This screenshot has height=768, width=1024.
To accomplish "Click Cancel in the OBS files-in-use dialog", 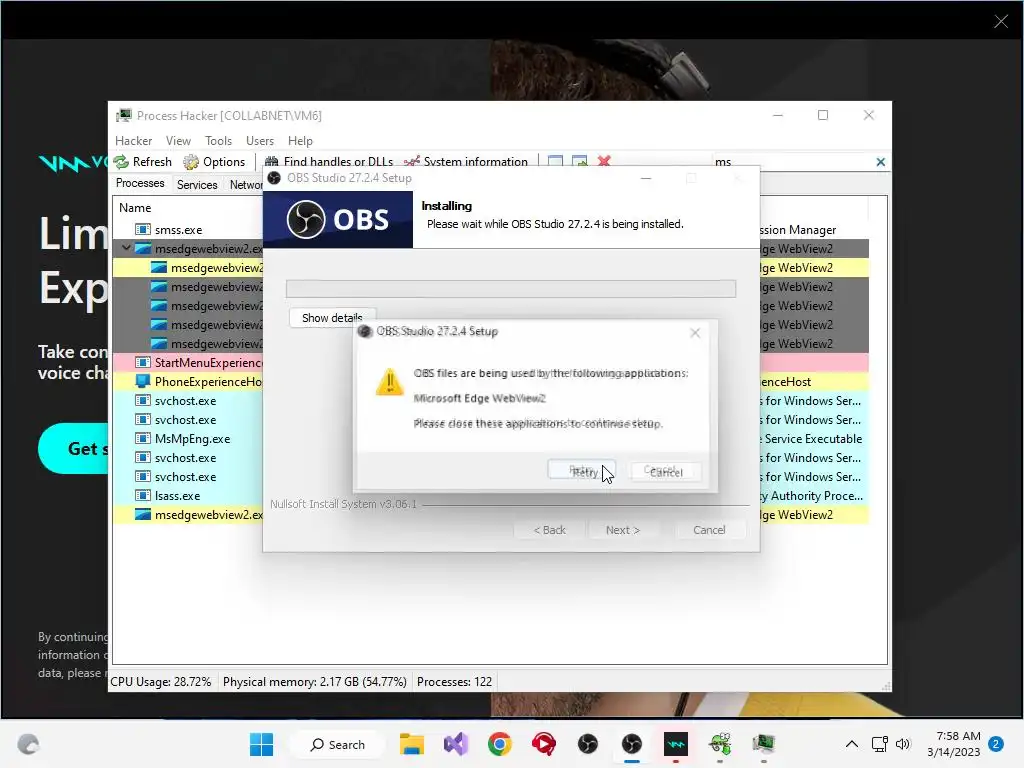I will tap(665, 471).
